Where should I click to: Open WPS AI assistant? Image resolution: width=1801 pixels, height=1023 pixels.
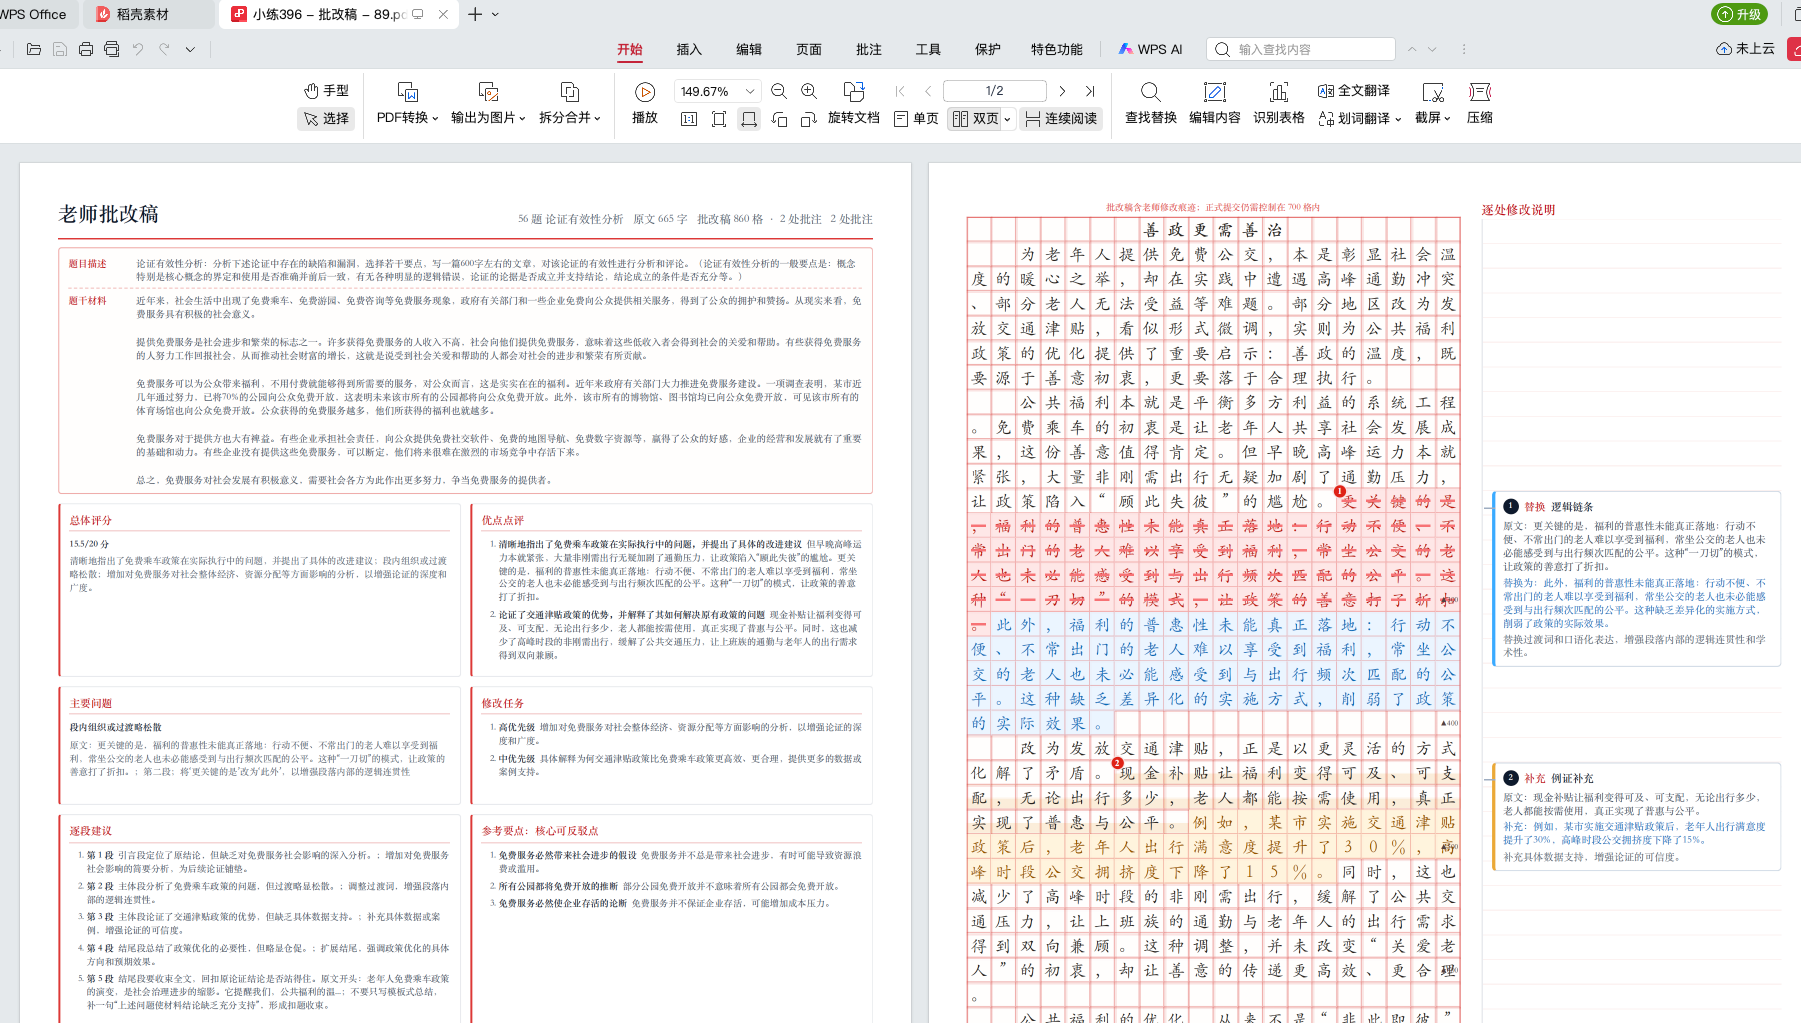click(x=1151, y=49)
